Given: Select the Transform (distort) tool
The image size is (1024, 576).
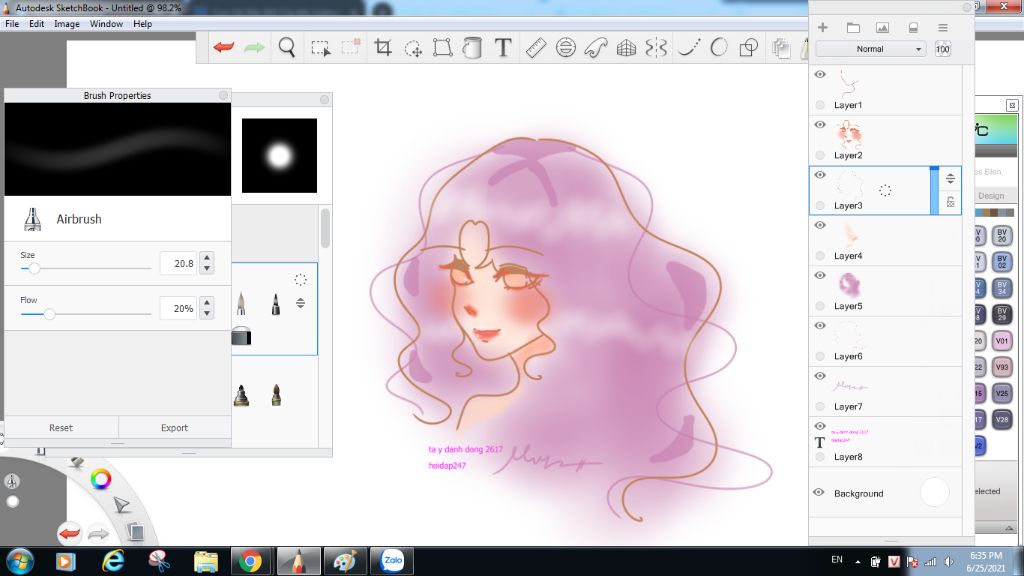Looking at the screenshot, I should (442, 48).
